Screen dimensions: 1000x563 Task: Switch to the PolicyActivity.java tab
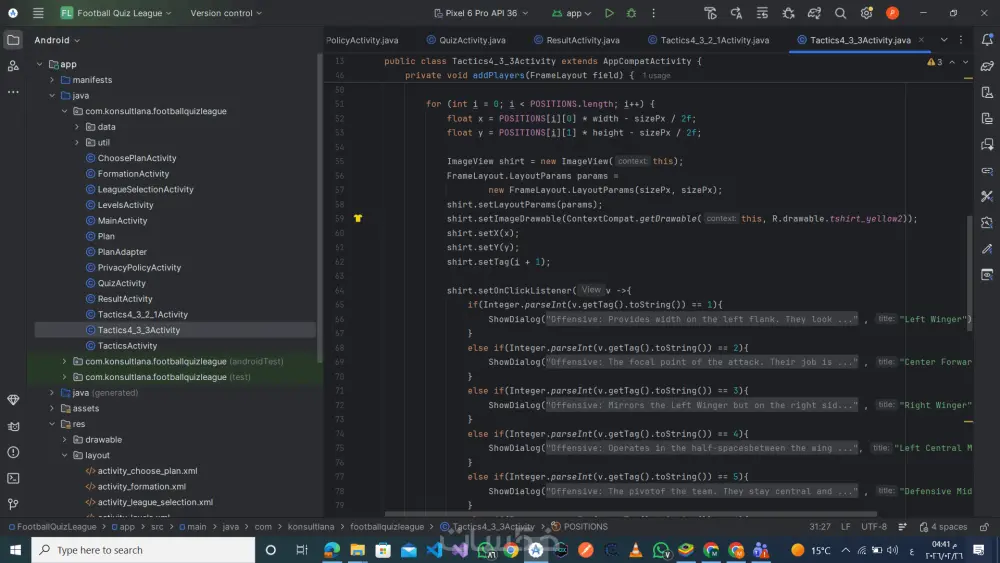click(362, 40)
